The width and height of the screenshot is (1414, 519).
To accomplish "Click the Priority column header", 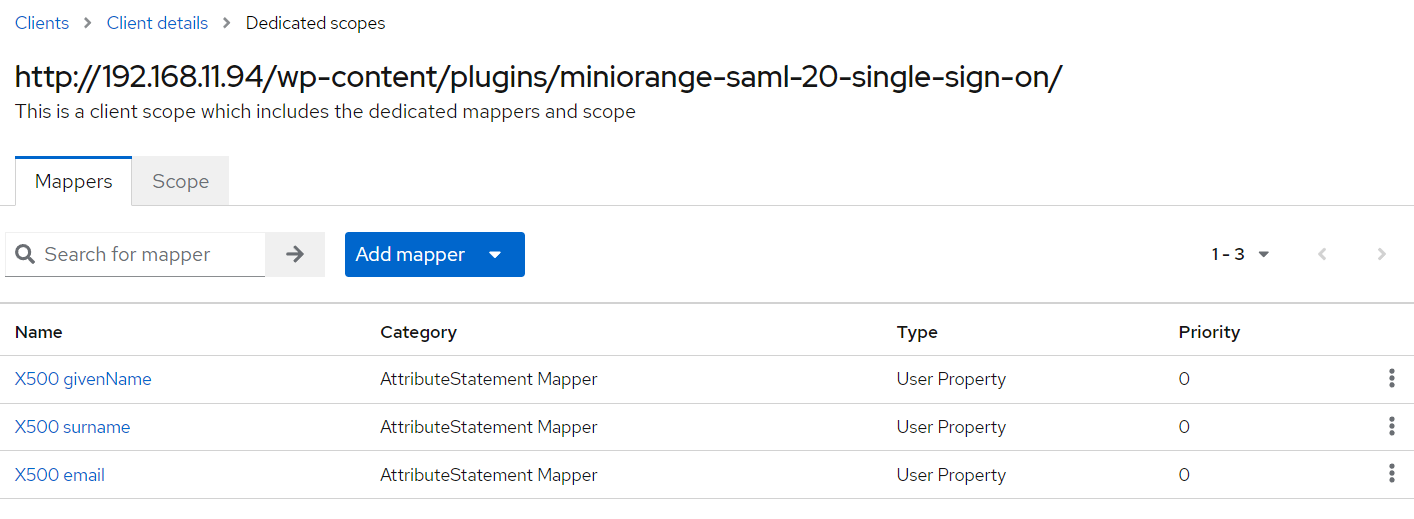I will pos(1209,332).
